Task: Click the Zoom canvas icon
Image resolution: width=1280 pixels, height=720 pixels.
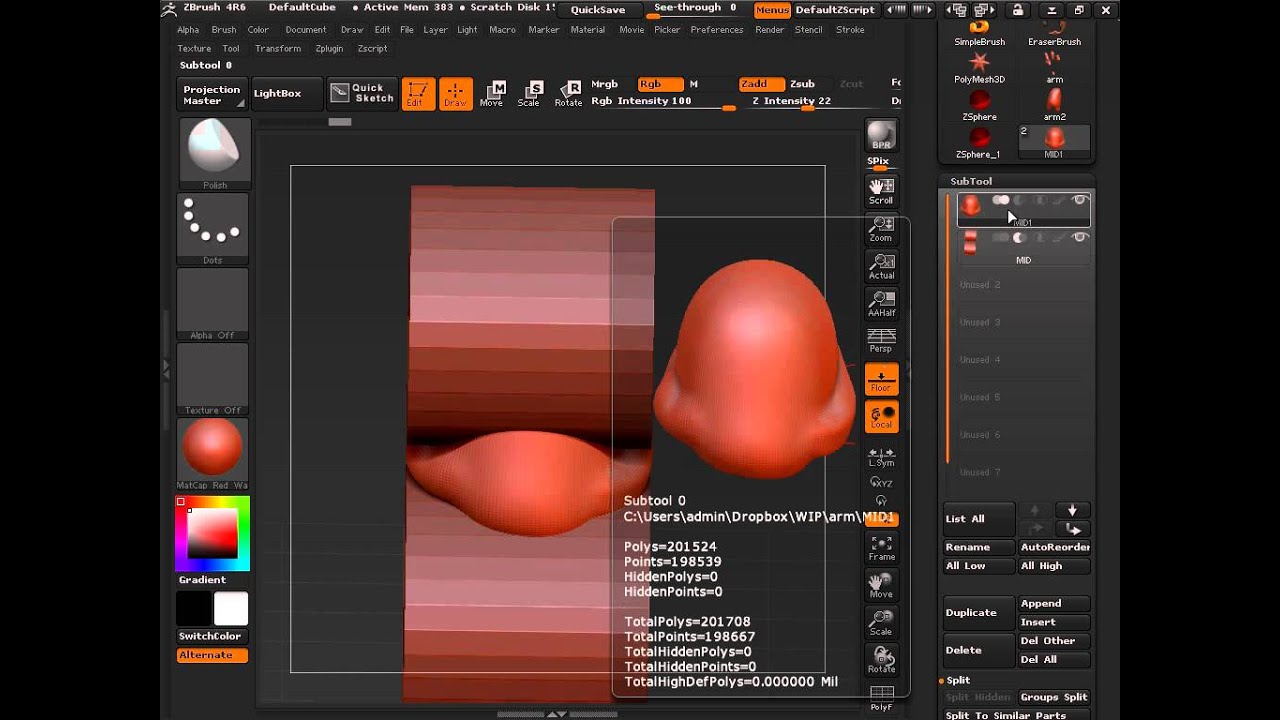Action: pyautogui.click(x=881, y=228)
